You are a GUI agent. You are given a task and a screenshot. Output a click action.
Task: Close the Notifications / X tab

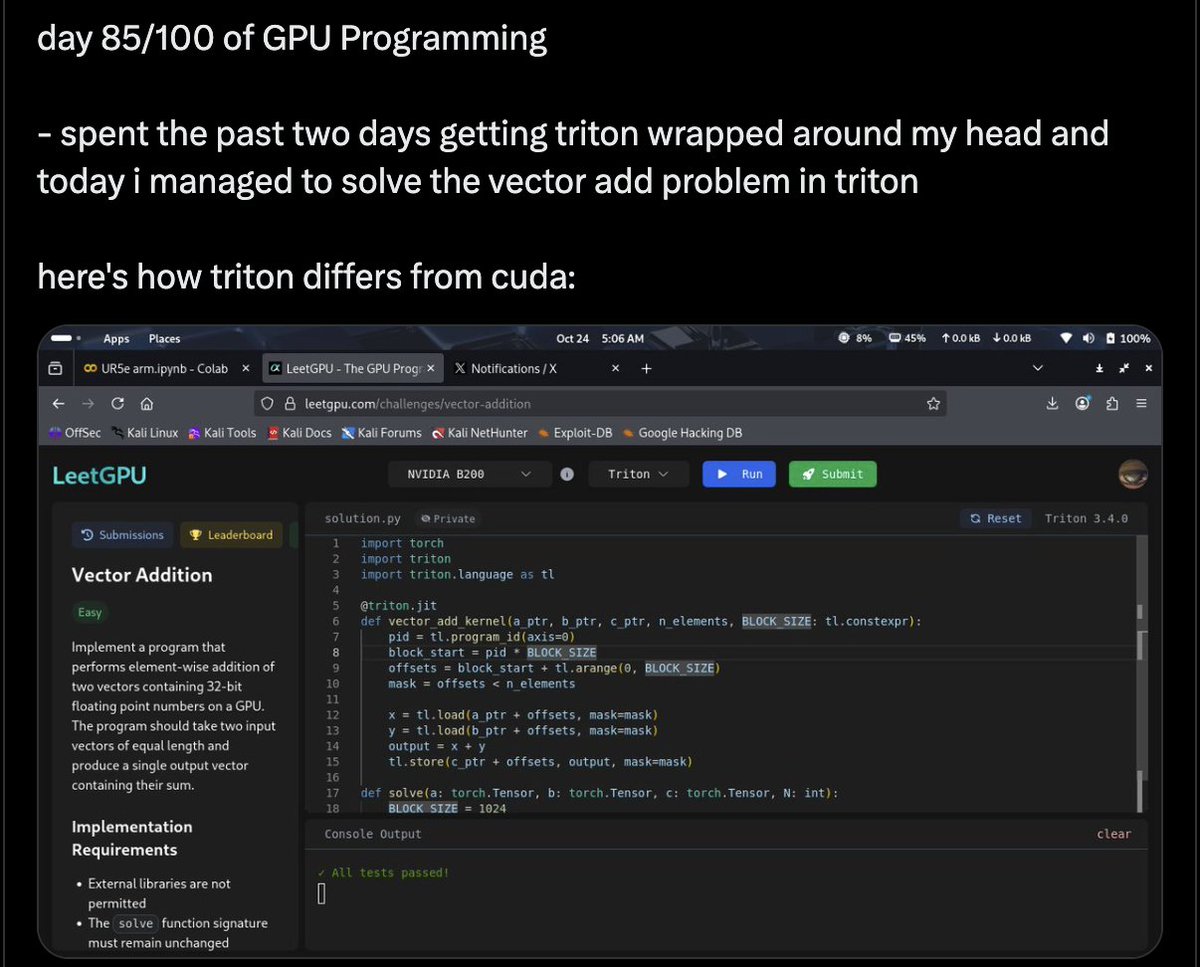pos(616,368)
